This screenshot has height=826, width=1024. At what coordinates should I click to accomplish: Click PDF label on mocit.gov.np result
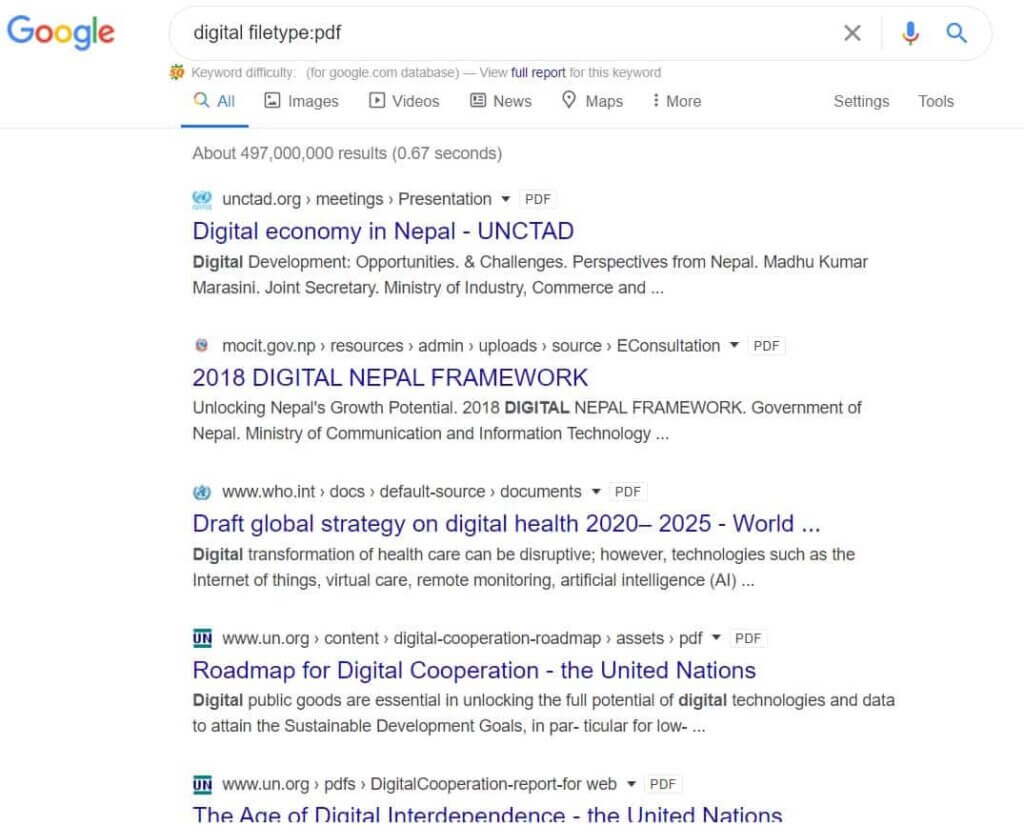click(767, 345)
